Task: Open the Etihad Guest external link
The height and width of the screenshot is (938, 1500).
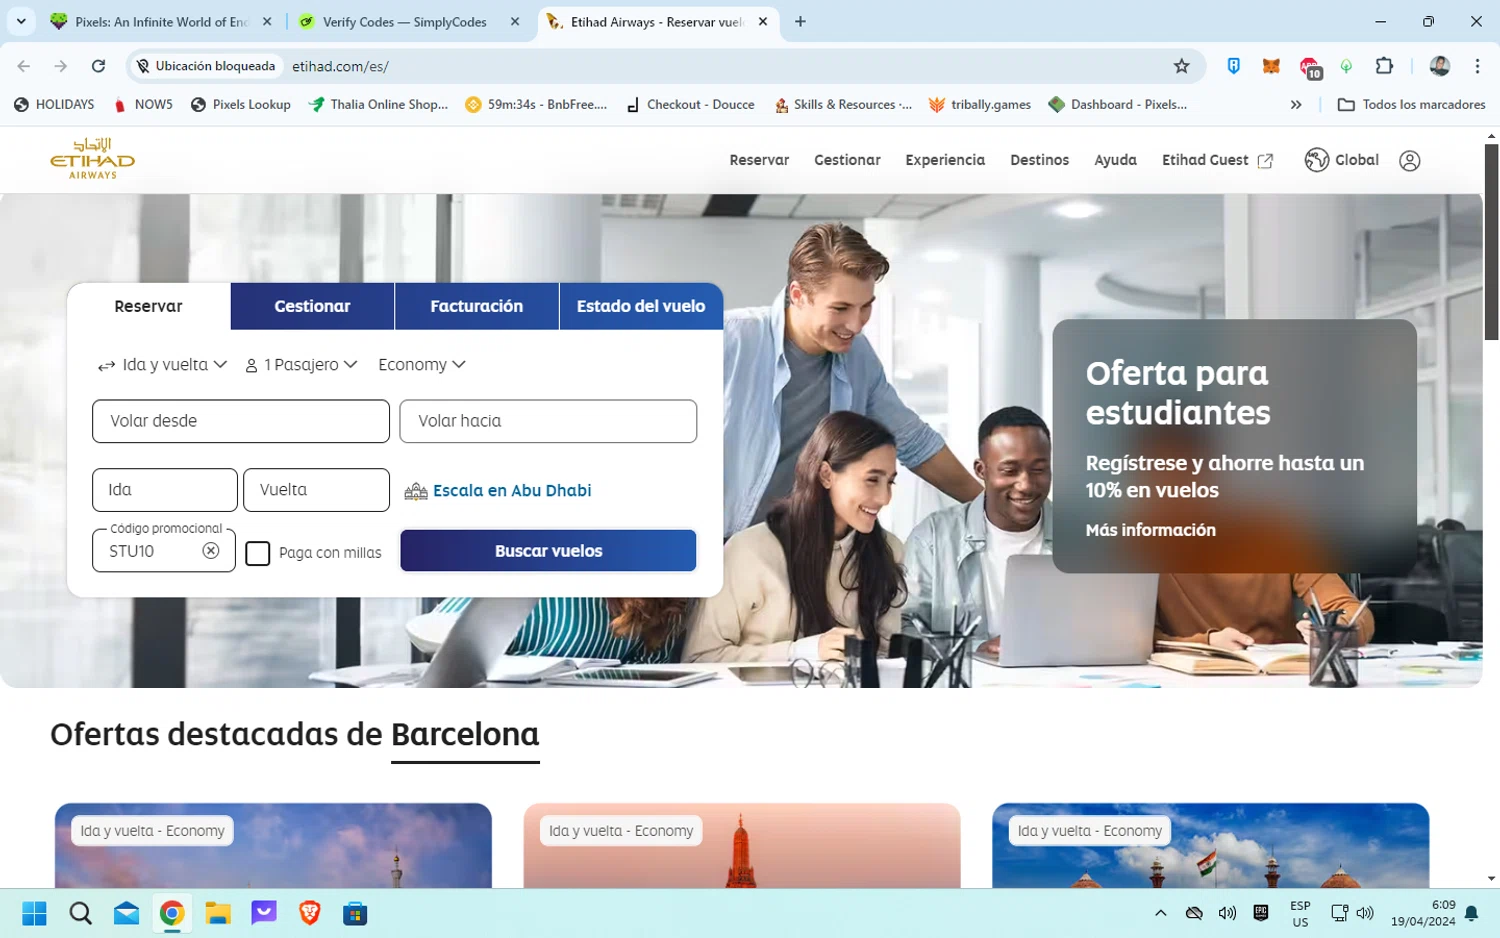Action: tap(1217, 160)
